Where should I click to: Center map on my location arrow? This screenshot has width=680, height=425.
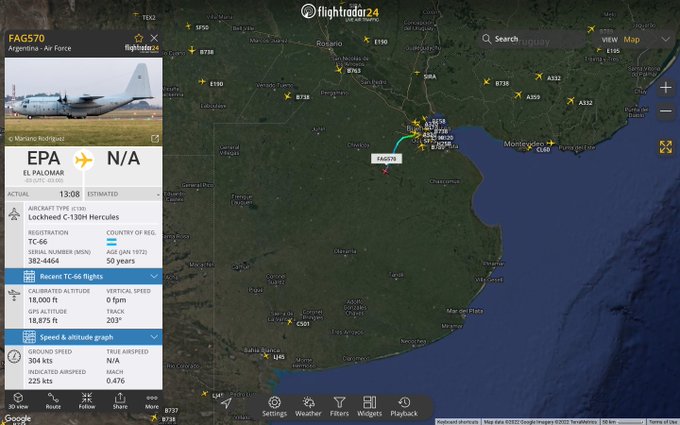[x=226, y=403]
